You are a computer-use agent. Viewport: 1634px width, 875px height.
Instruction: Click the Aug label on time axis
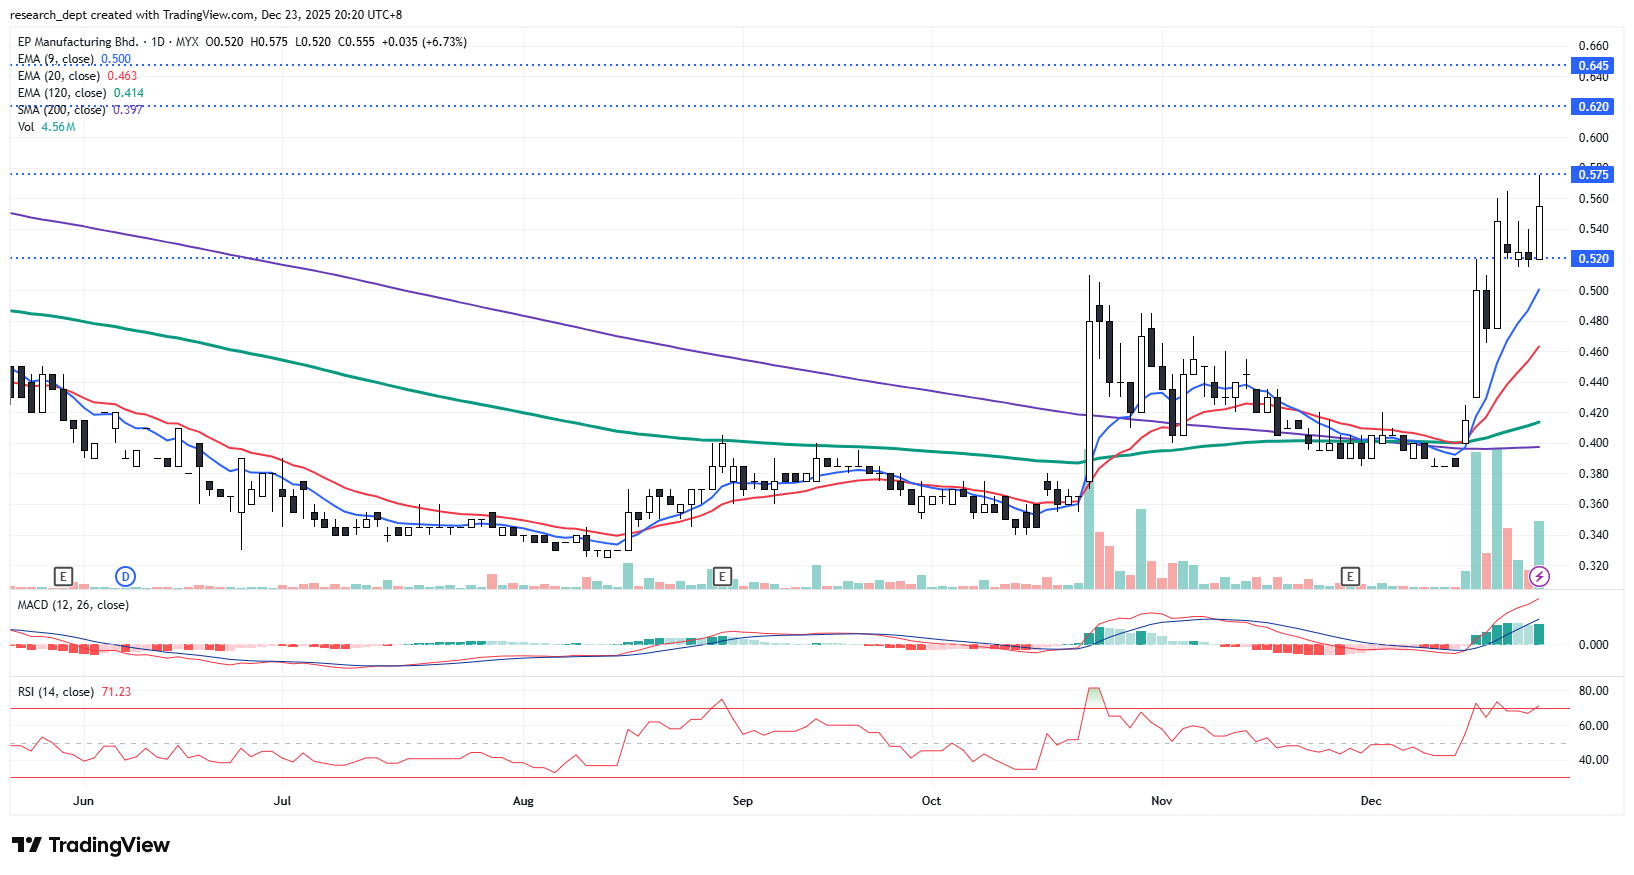coord(523,801)
